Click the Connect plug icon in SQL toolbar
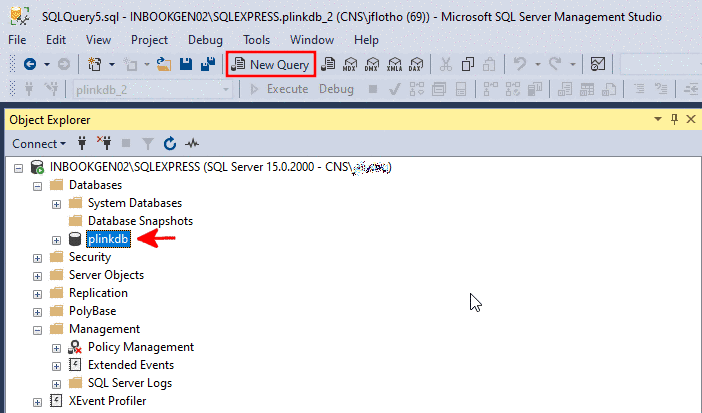This screenshot has width=702, height=413. tap(29, 89)
